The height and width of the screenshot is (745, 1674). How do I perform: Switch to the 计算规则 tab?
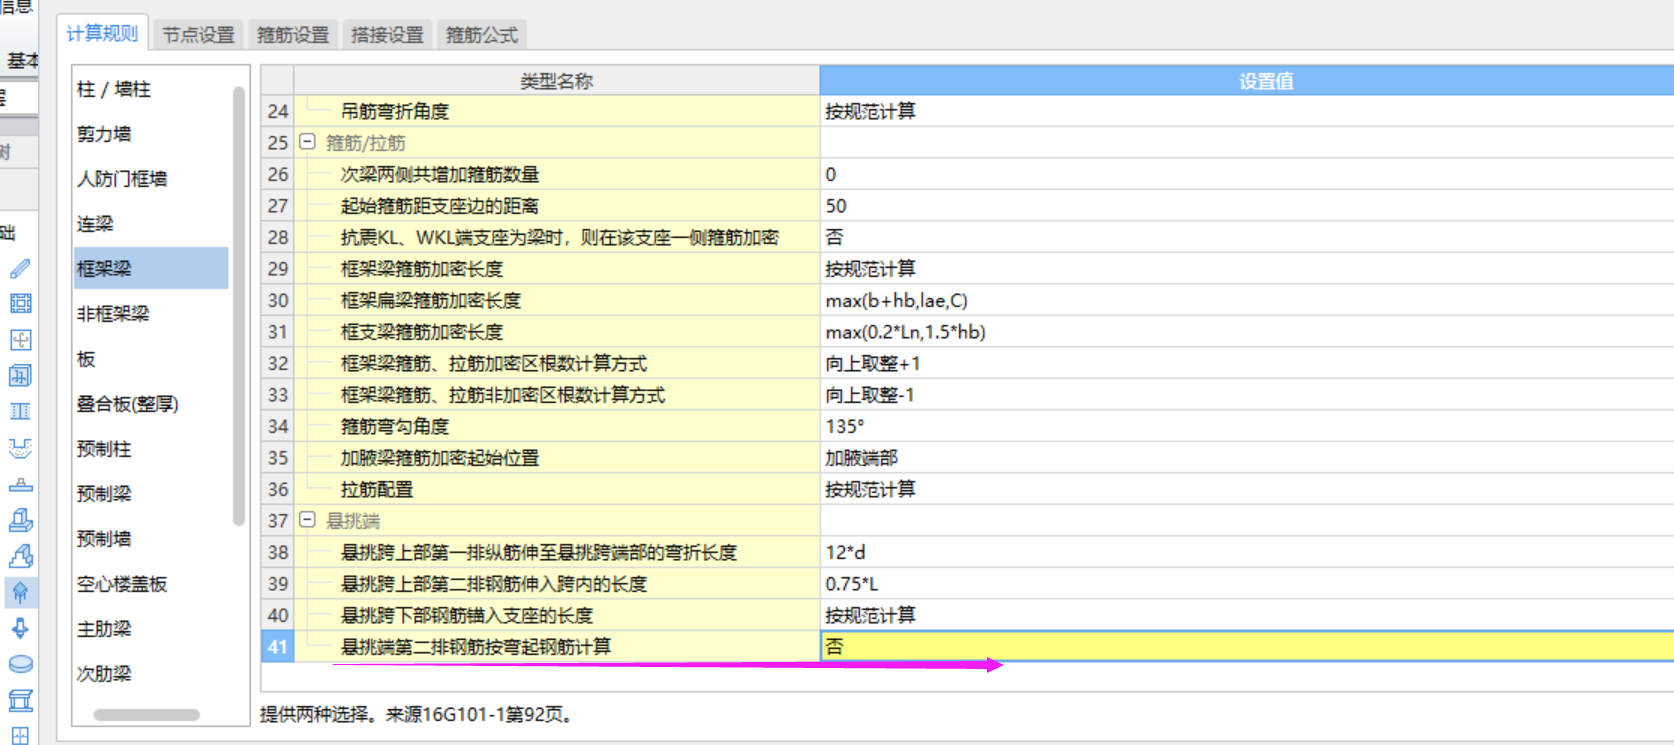[102, 33]
